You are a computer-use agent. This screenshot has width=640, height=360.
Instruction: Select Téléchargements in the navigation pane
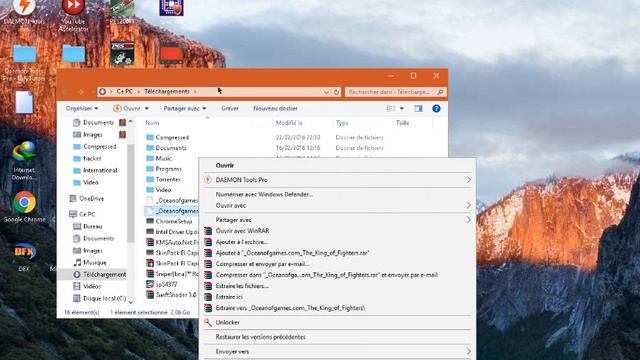99,275
